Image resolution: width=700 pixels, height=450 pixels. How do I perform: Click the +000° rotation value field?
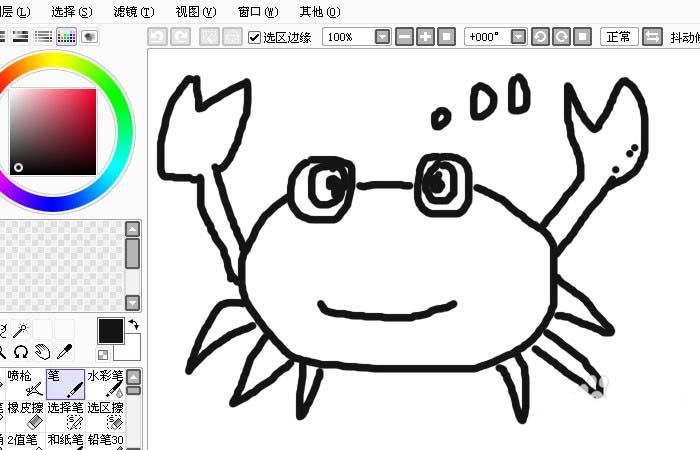488,37
